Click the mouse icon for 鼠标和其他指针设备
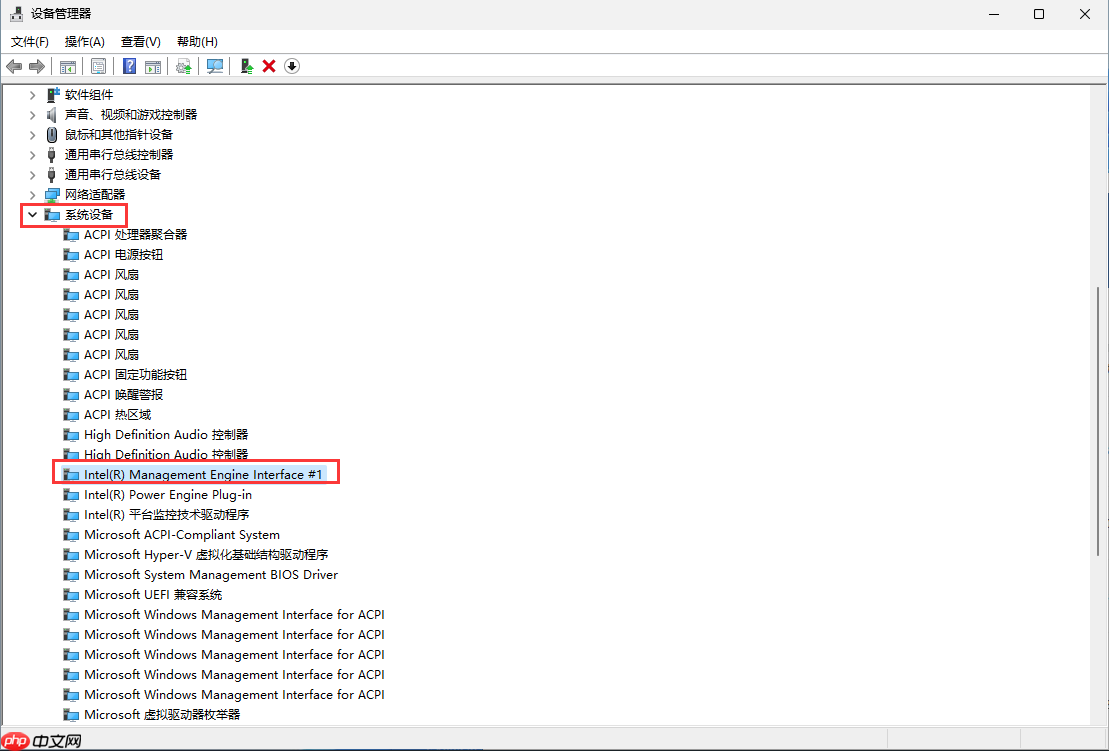Screen dimensions: 1109x751 tap(52, 134)
